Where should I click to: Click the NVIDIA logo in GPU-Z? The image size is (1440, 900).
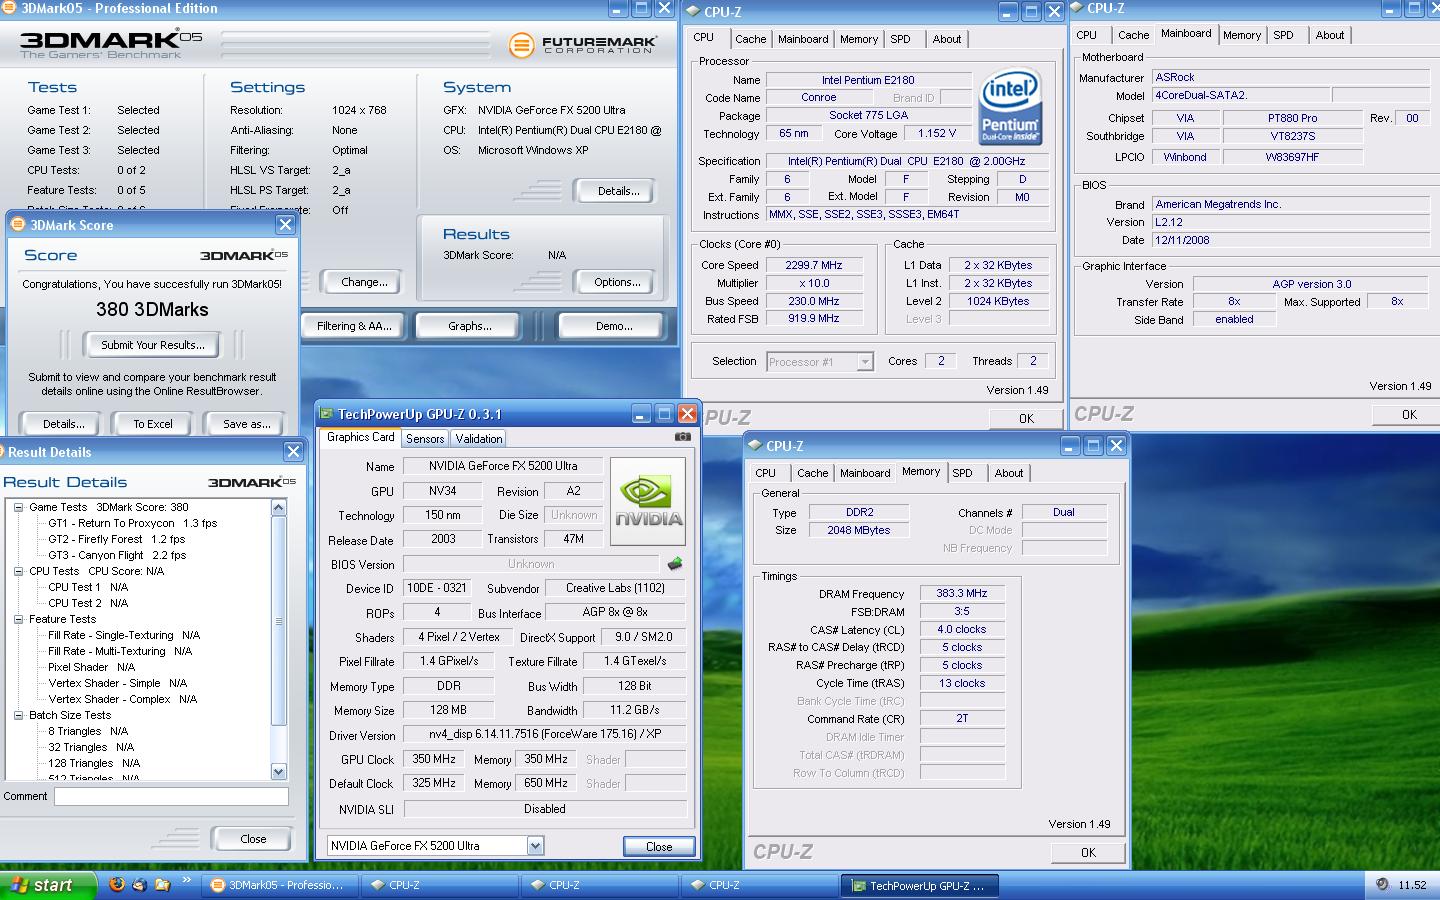(648, 501)
